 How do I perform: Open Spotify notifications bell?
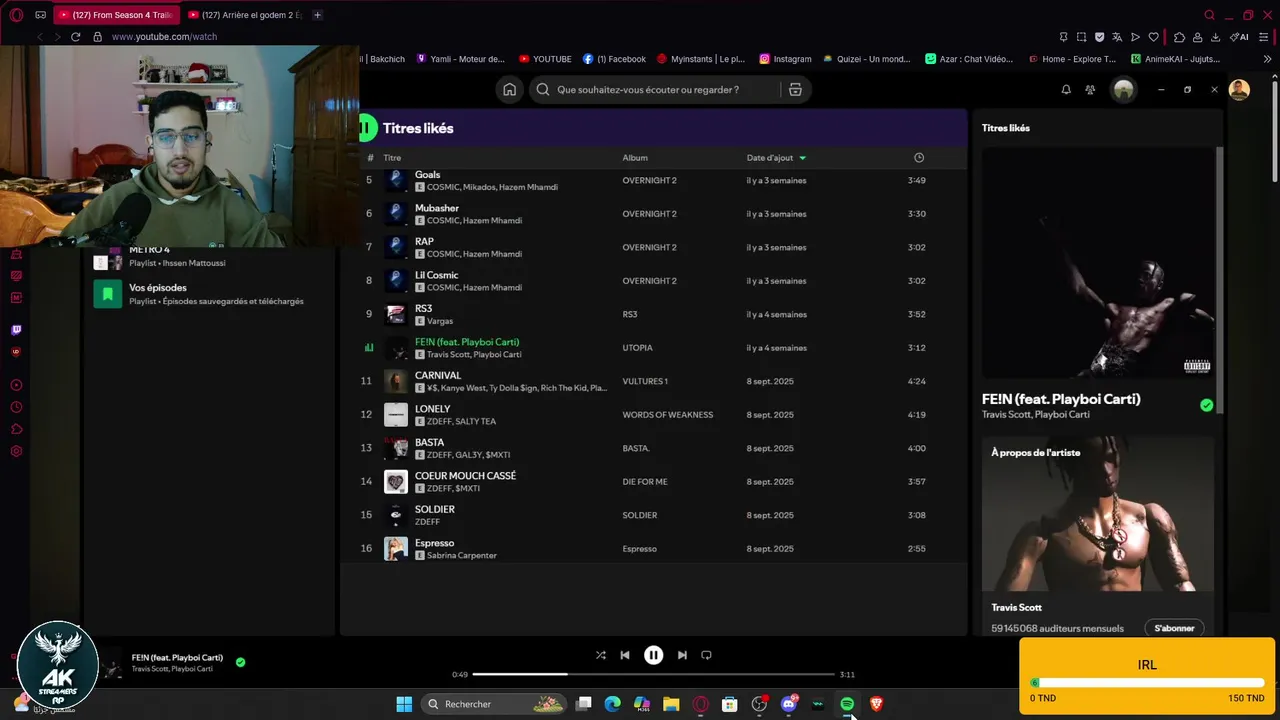(x=1066, y=90)
